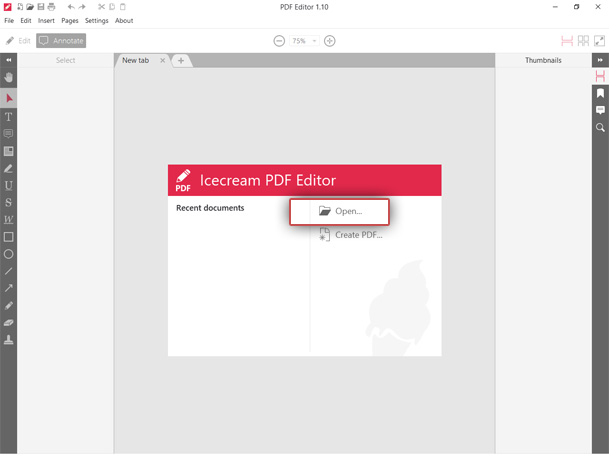Zoom out with the minus button
609x468 pixels.
coord(279,41)
